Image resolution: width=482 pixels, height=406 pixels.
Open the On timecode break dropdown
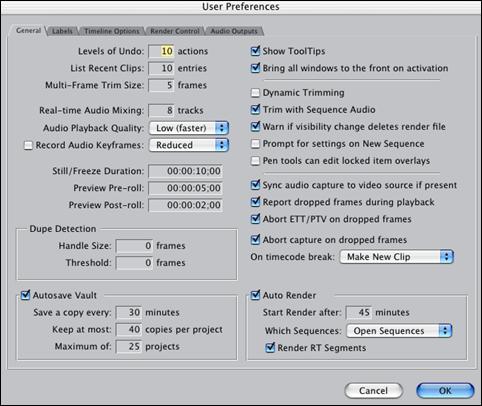pos(397,257)
